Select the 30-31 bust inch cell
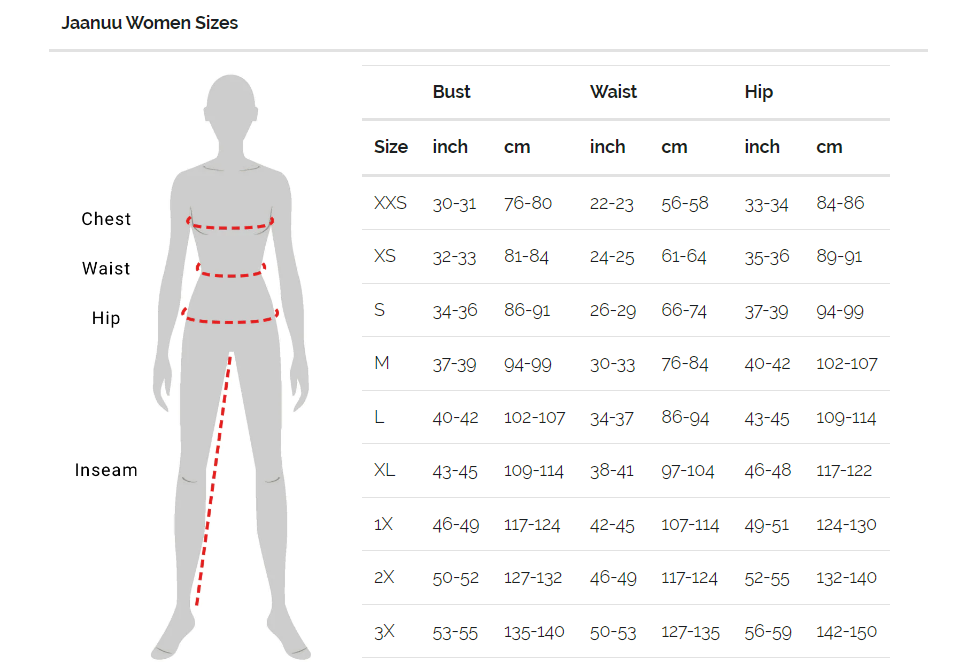This screenshot has width=963, height=670. pos(454,204)
